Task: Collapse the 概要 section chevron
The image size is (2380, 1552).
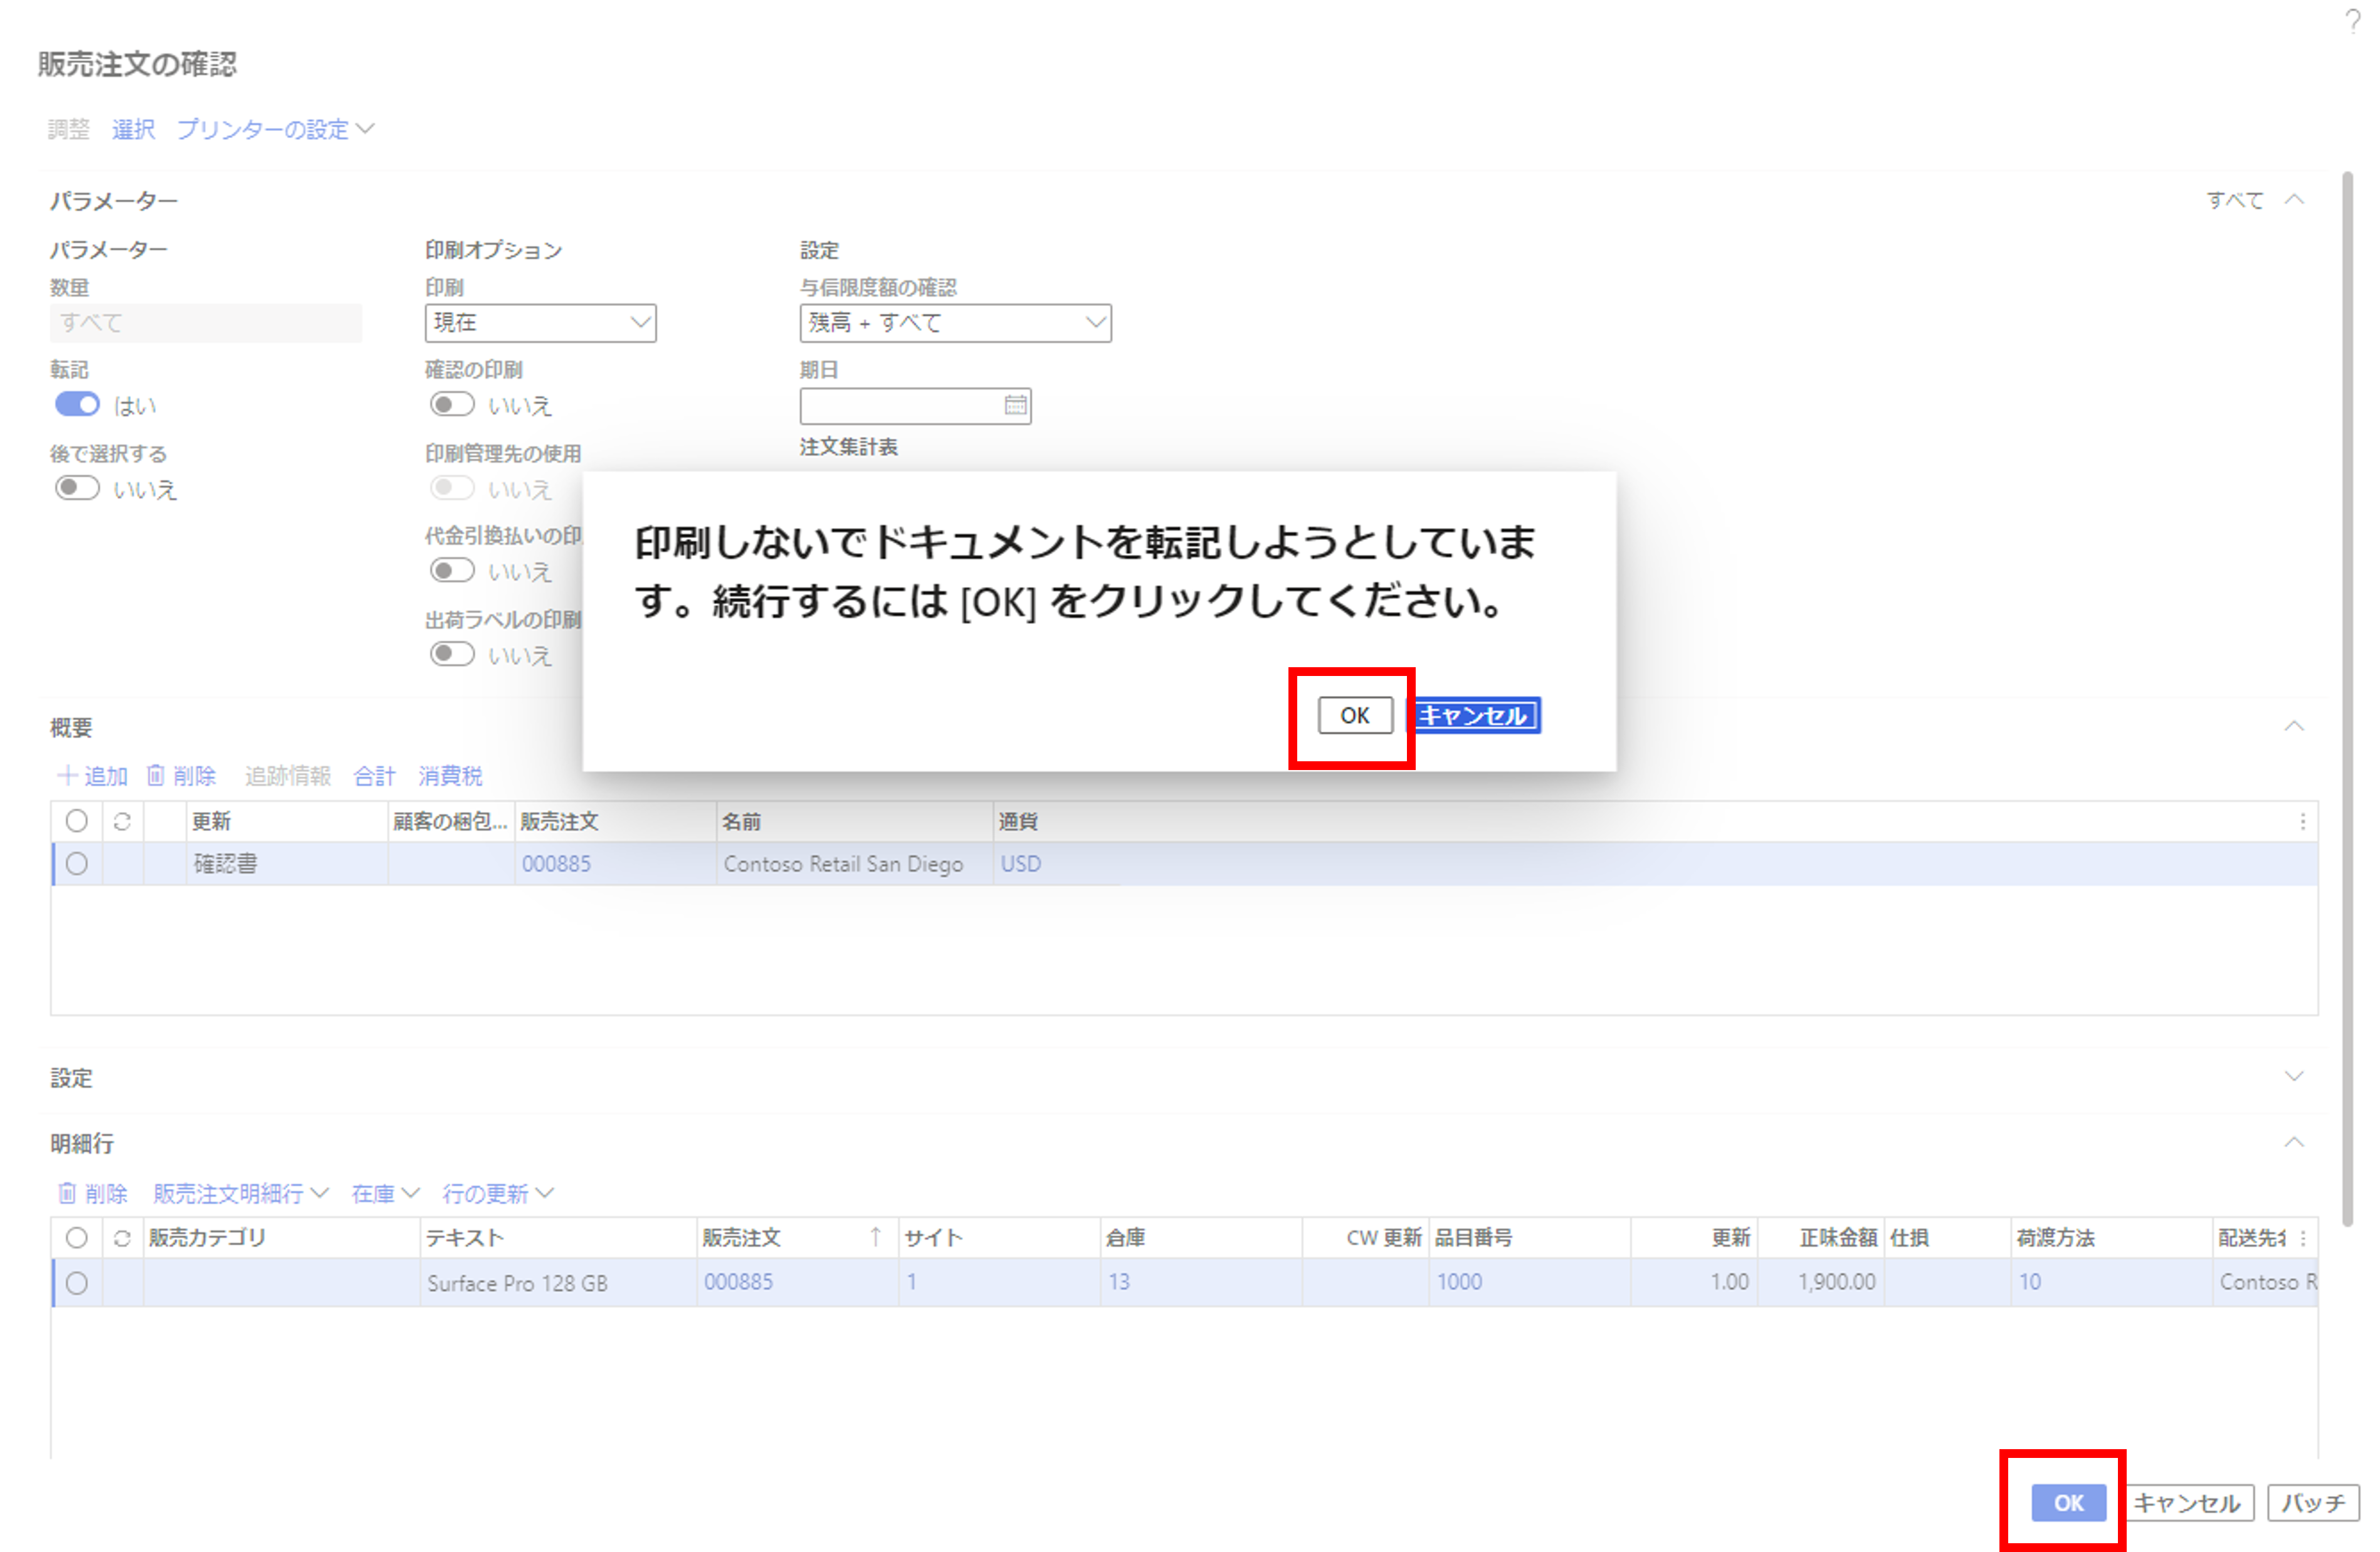Action: (2294, 726)
